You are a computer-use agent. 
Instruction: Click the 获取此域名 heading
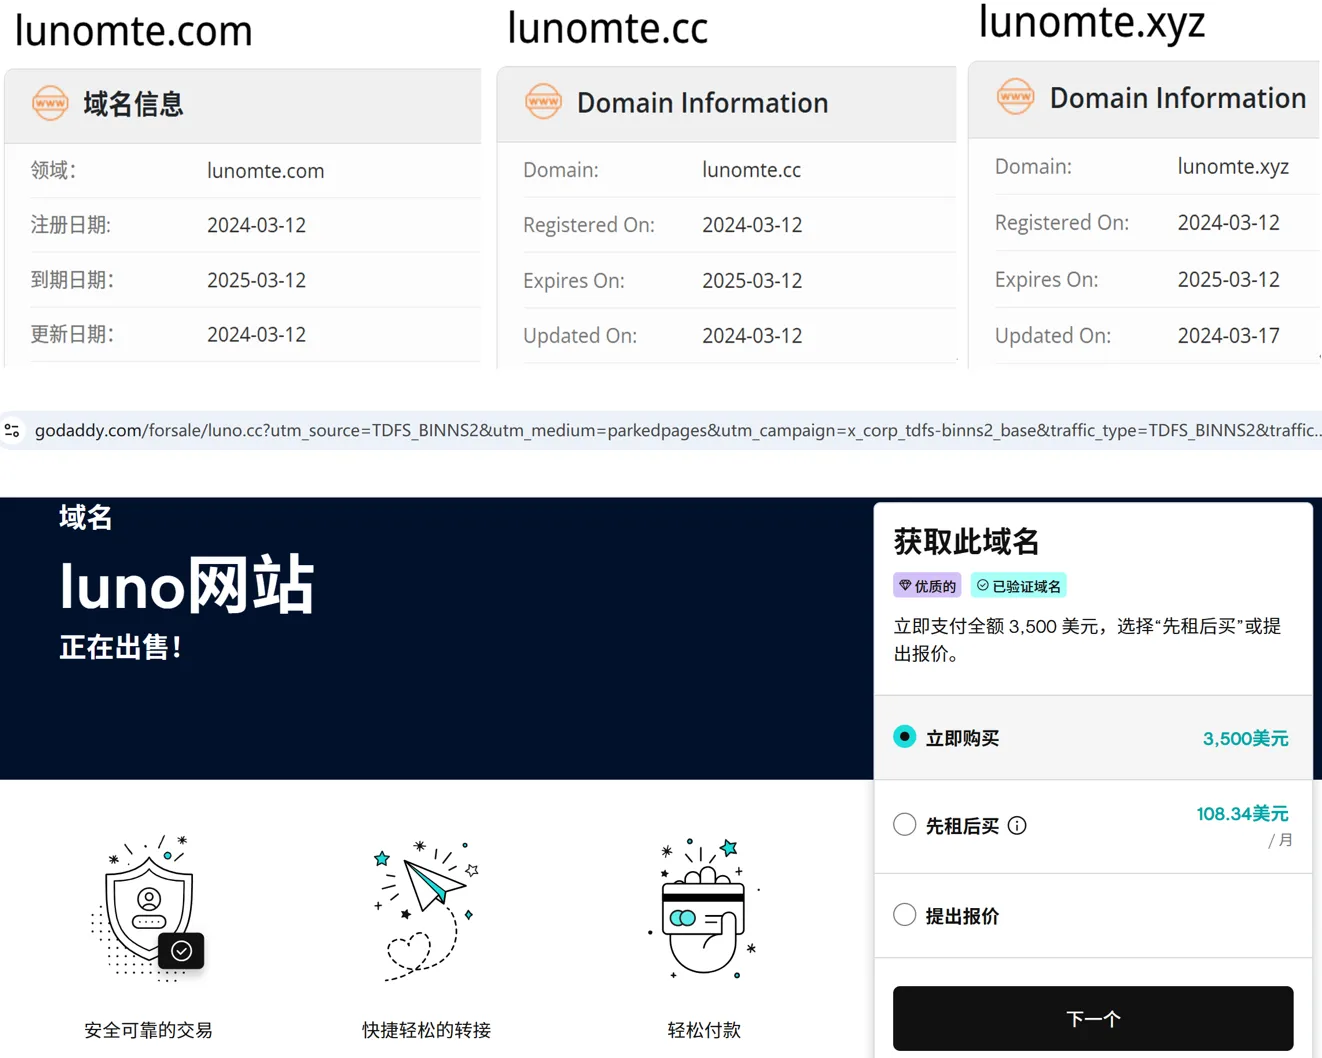coord(966,542)
